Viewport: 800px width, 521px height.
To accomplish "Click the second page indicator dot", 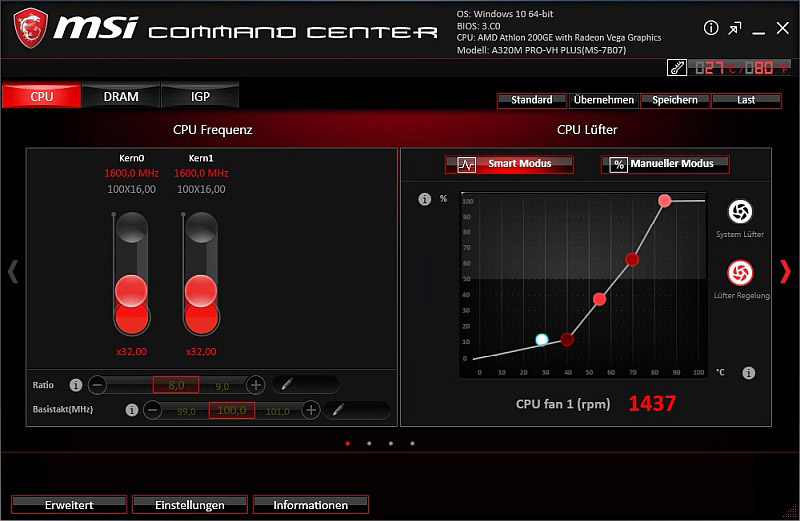I will coord(369,443).
